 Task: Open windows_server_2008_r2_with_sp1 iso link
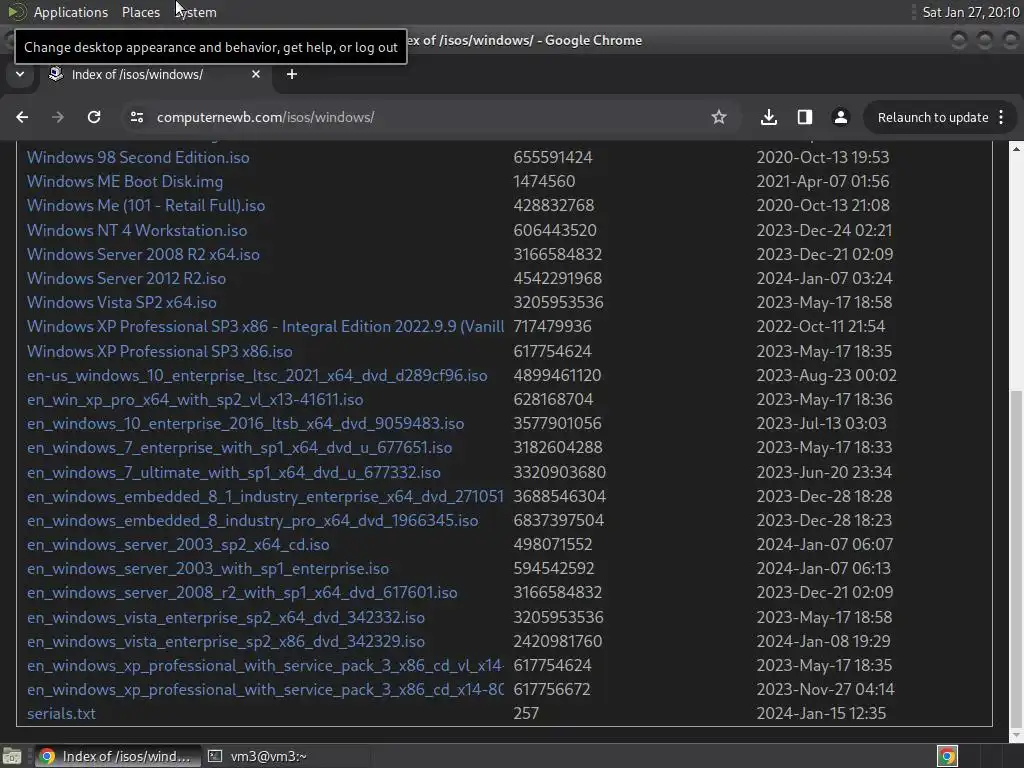pyautogui.click(x=242, y=593)
